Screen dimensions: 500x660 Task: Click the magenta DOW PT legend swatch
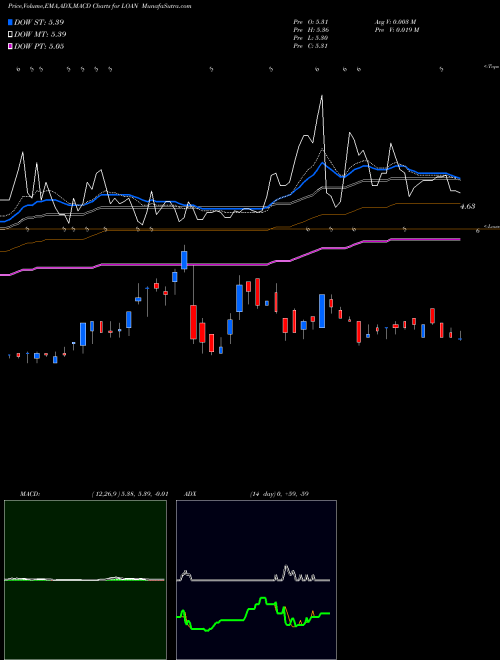click(x=11, y=46)
